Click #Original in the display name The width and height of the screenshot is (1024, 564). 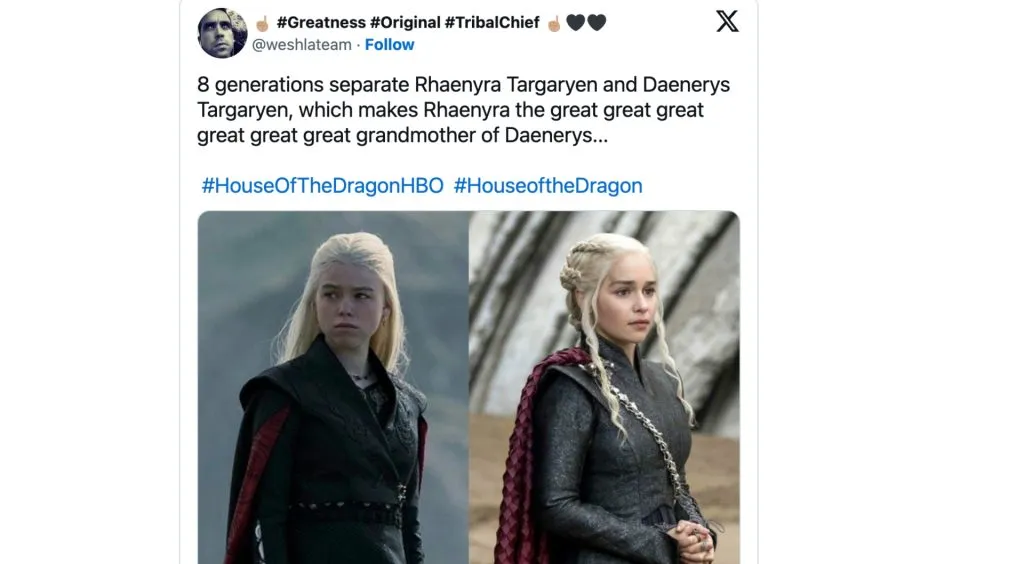coord(405,22)
